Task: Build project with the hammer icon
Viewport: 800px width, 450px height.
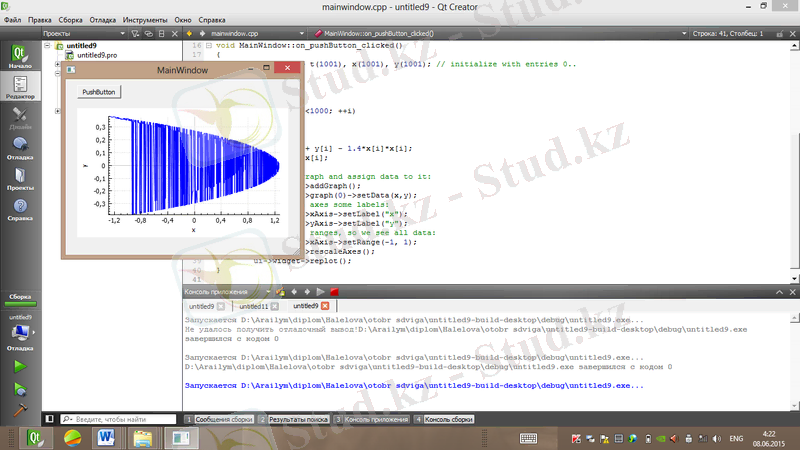Action: click(x=19, y=409)
